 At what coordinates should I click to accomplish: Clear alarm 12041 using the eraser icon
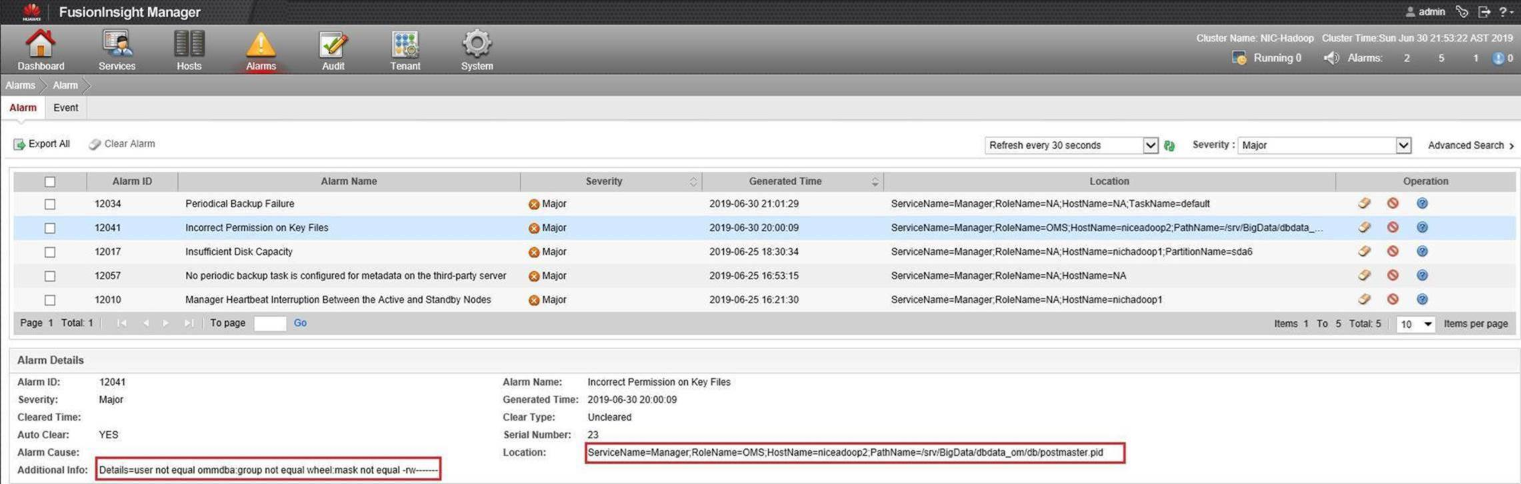pos(1364,227)
